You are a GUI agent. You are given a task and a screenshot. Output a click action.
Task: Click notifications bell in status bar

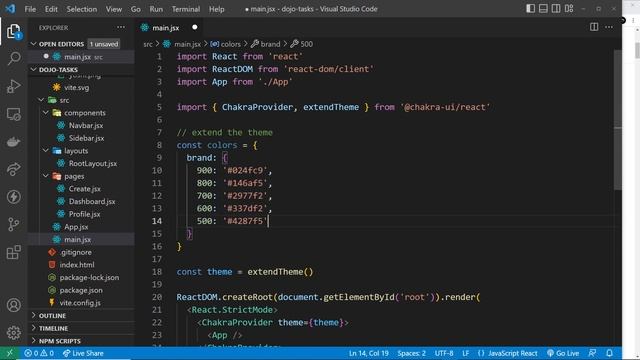(609, 353)
